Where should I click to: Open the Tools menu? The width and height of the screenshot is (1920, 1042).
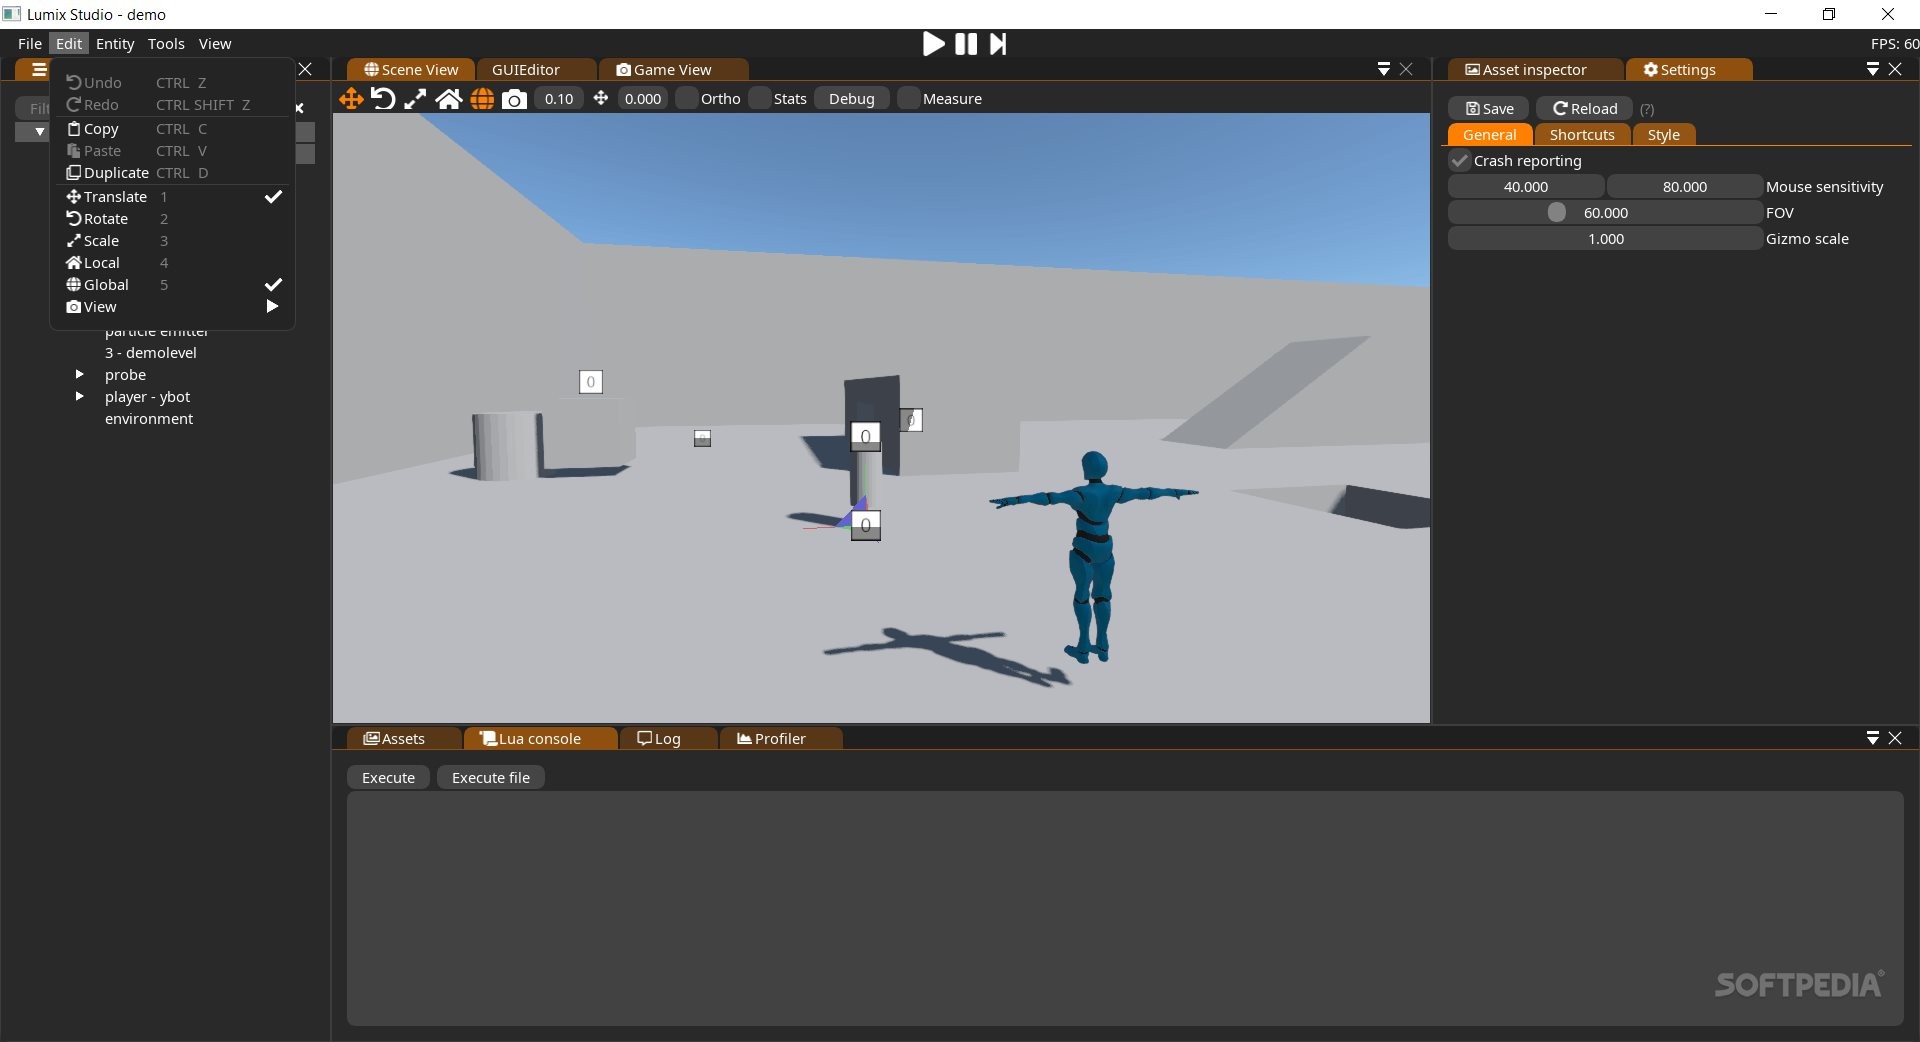pyautogui.click(x=166, y=43)
